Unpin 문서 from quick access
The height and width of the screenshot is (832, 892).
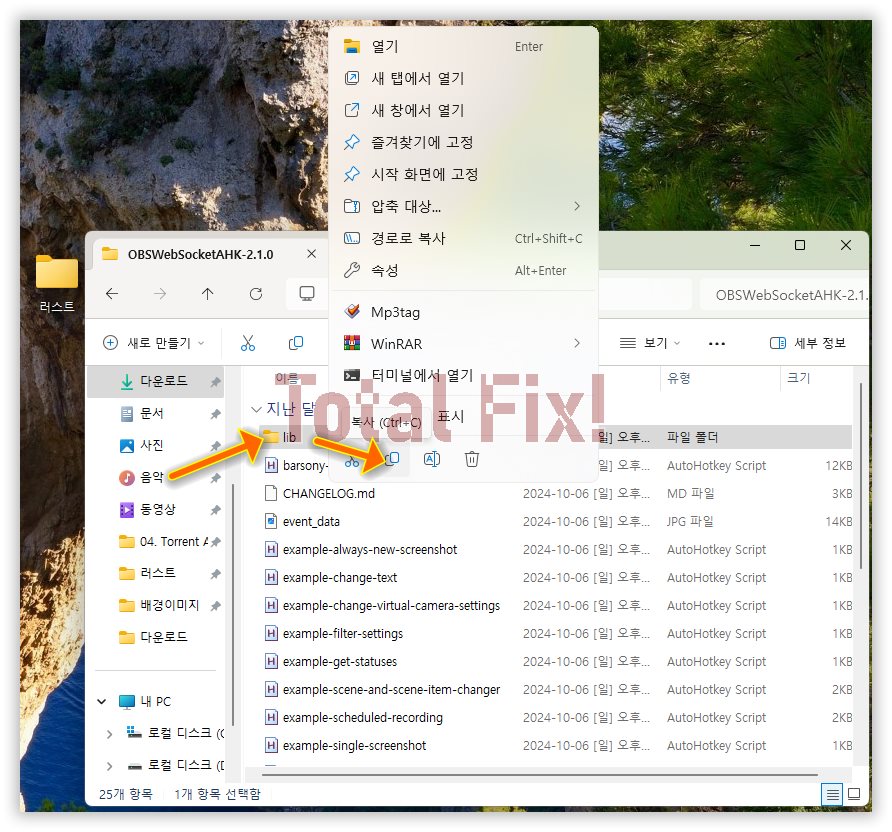point(215,414)
